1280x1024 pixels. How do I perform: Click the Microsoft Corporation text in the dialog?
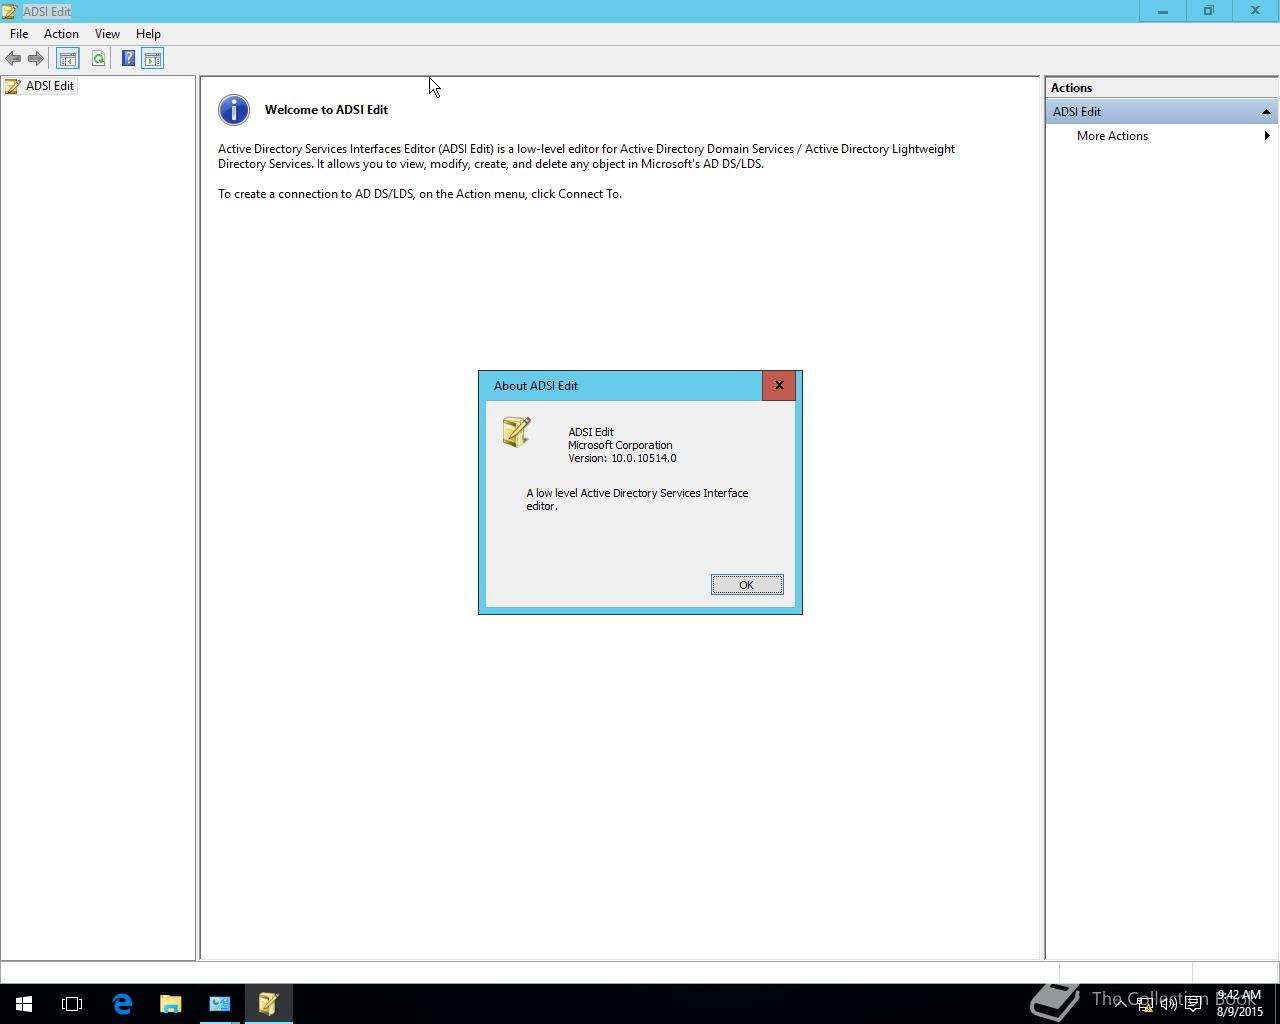620,445
